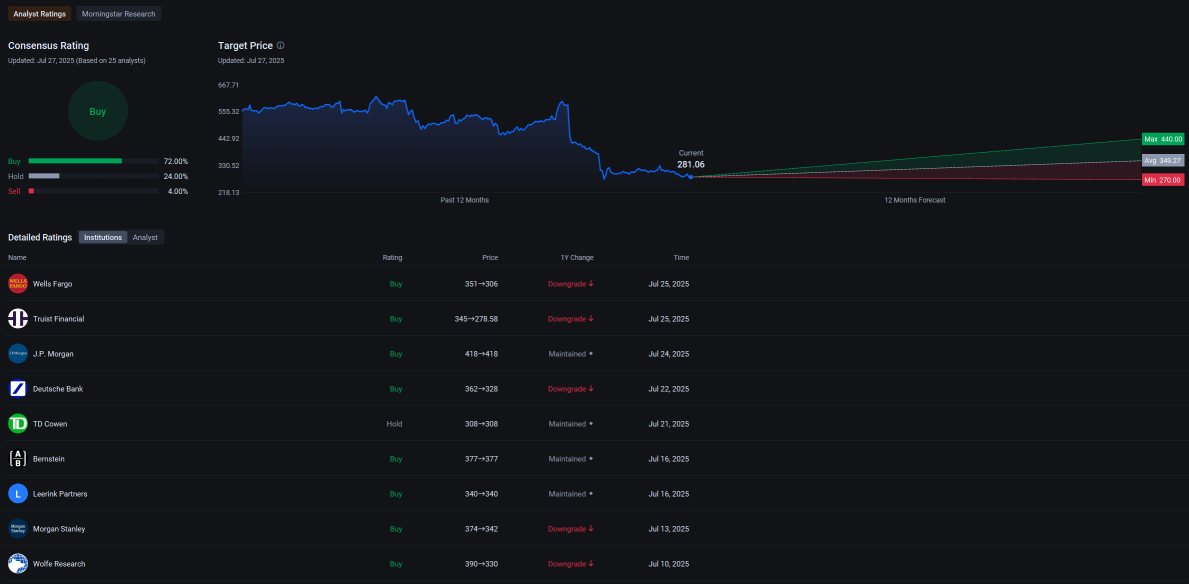
Task: Click Wells Fargo price 351→306
Action: pyautogui.click(x=482, y=284)
